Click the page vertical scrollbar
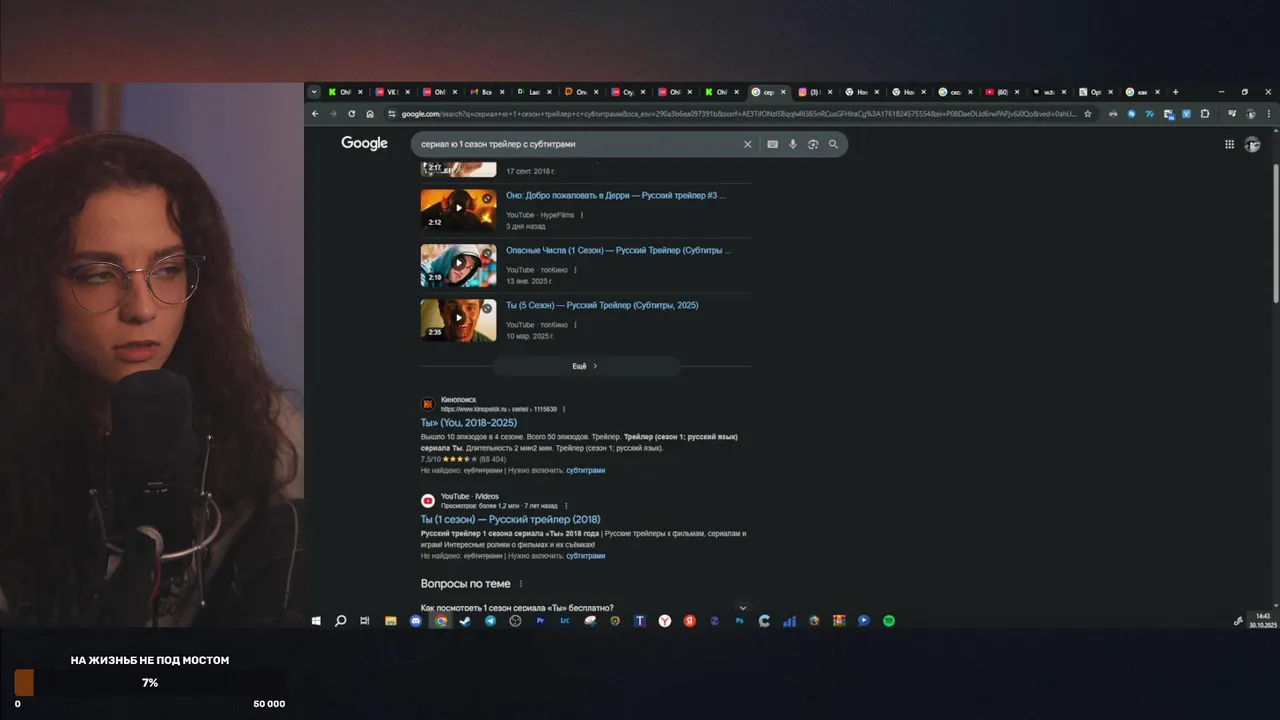Viewport: 1280px width, 720px height. pos(1275,234)
